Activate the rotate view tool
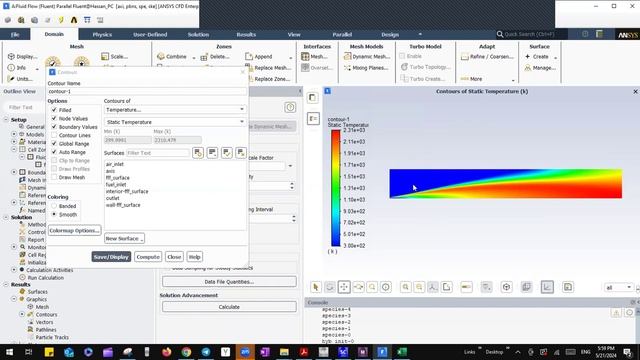The image size is (640, 360). pos(330,287)
